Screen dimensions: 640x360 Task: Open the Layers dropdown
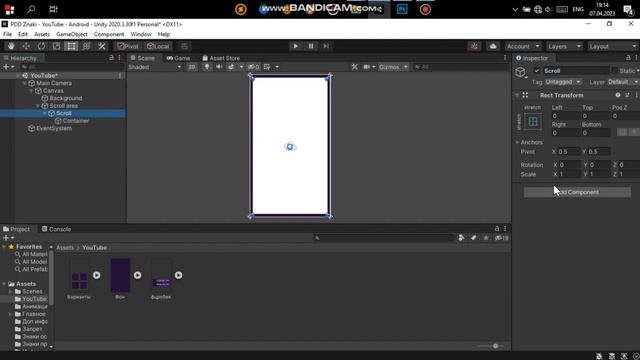(x=564, y=46)
